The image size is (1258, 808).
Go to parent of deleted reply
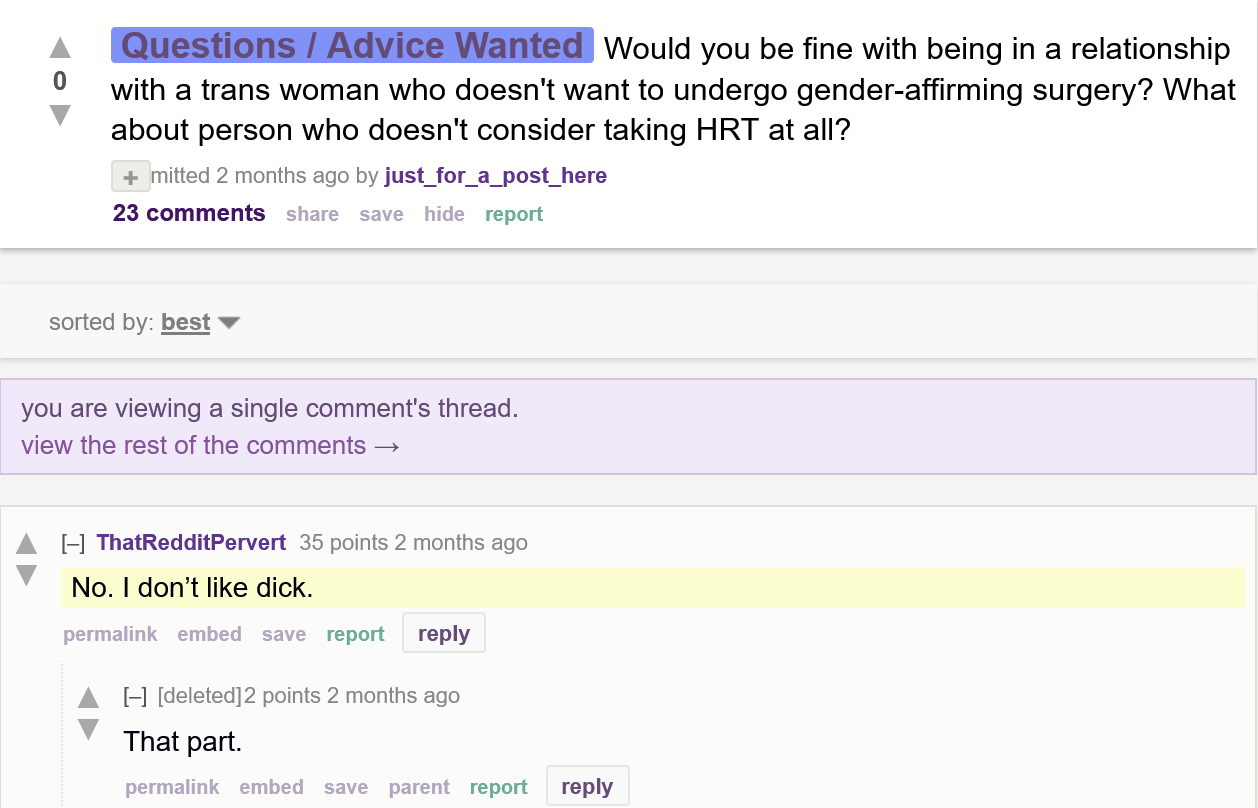419,787
